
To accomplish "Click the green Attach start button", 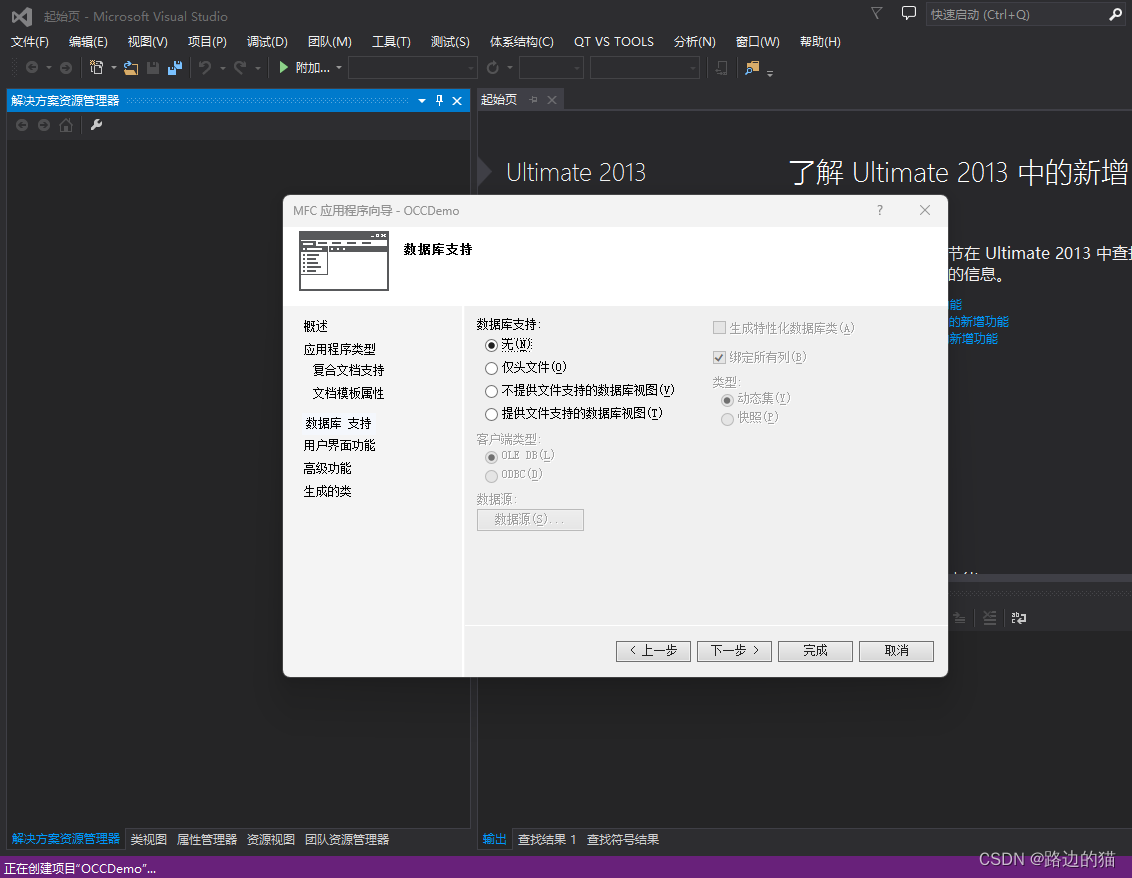I will click(x=304, y=67).
